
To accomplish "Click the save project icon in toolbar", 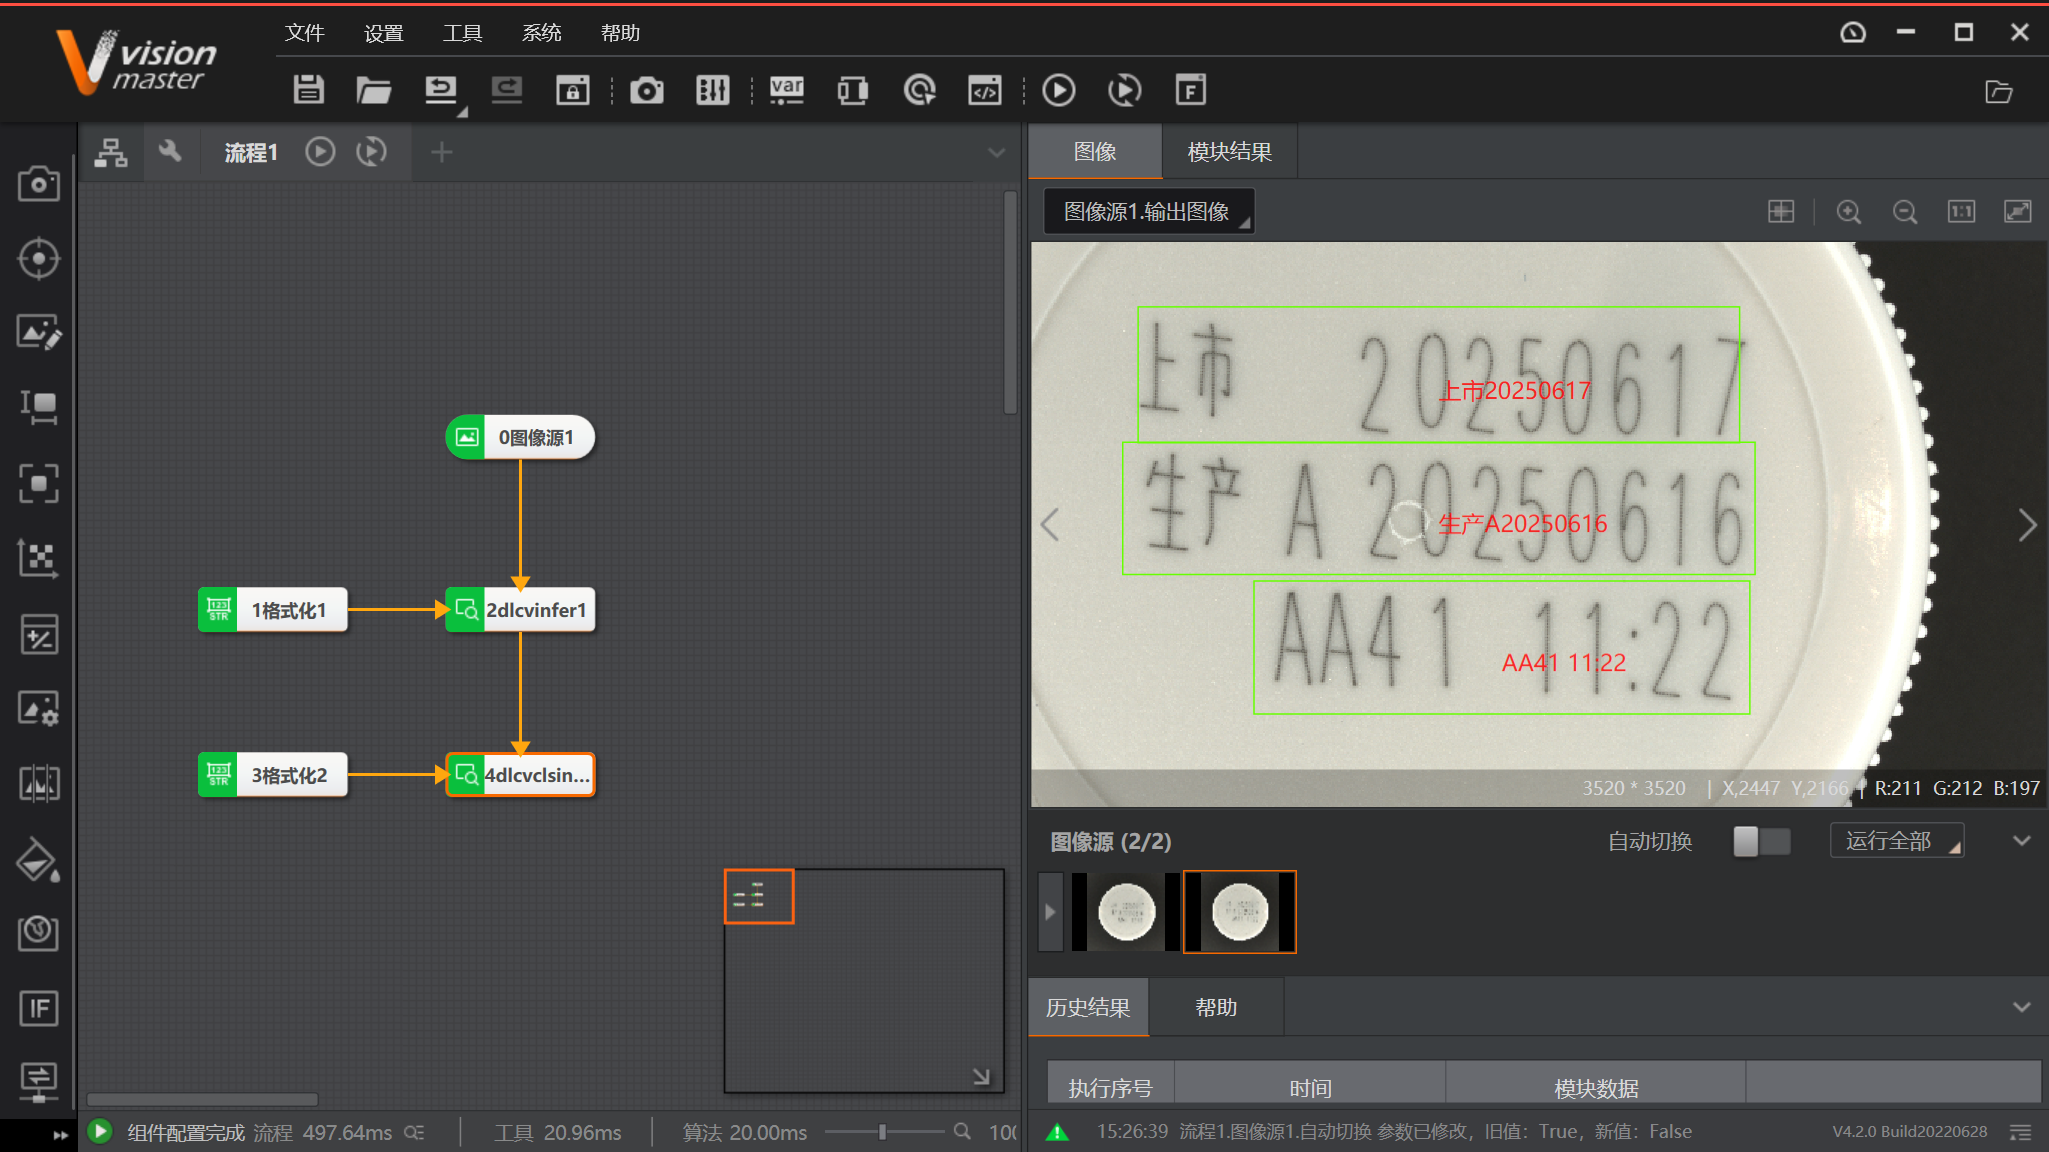I will 308,90.
